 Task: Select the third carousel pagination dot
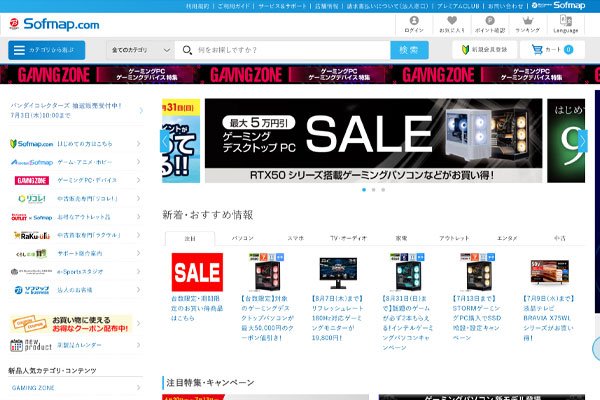(383, 190)
